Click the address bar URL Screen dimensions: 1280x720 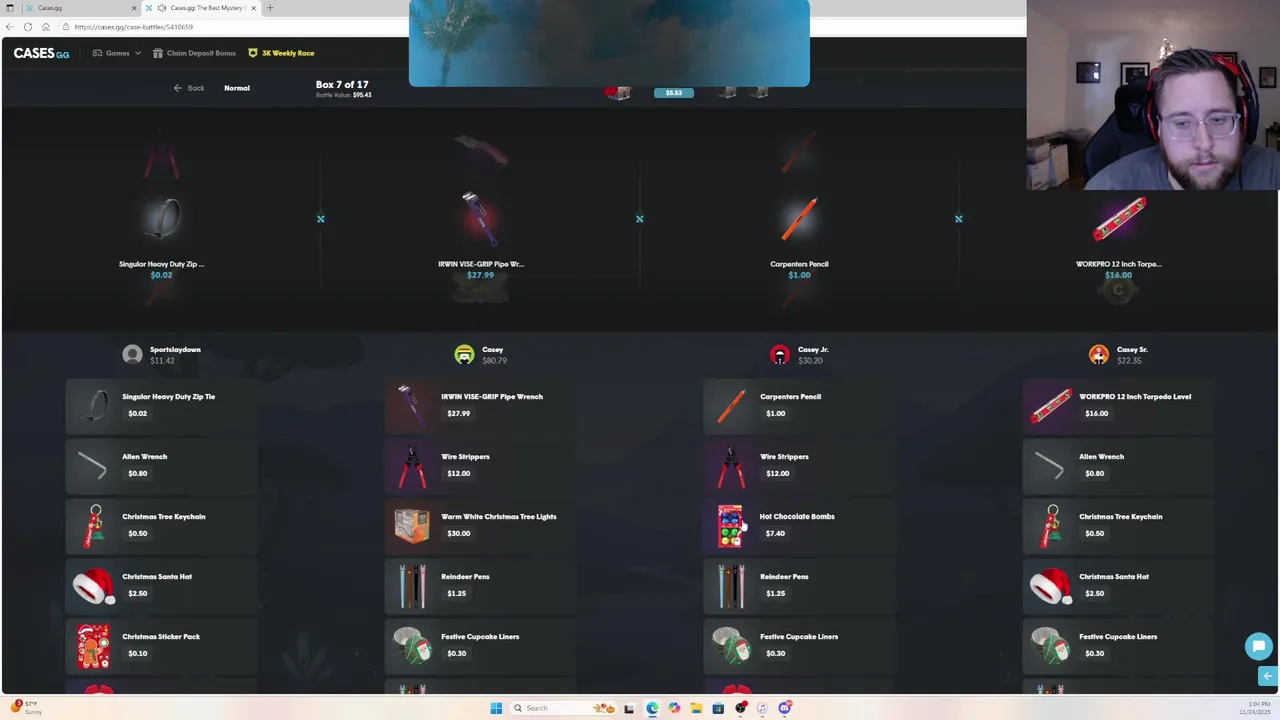point(133,27)
